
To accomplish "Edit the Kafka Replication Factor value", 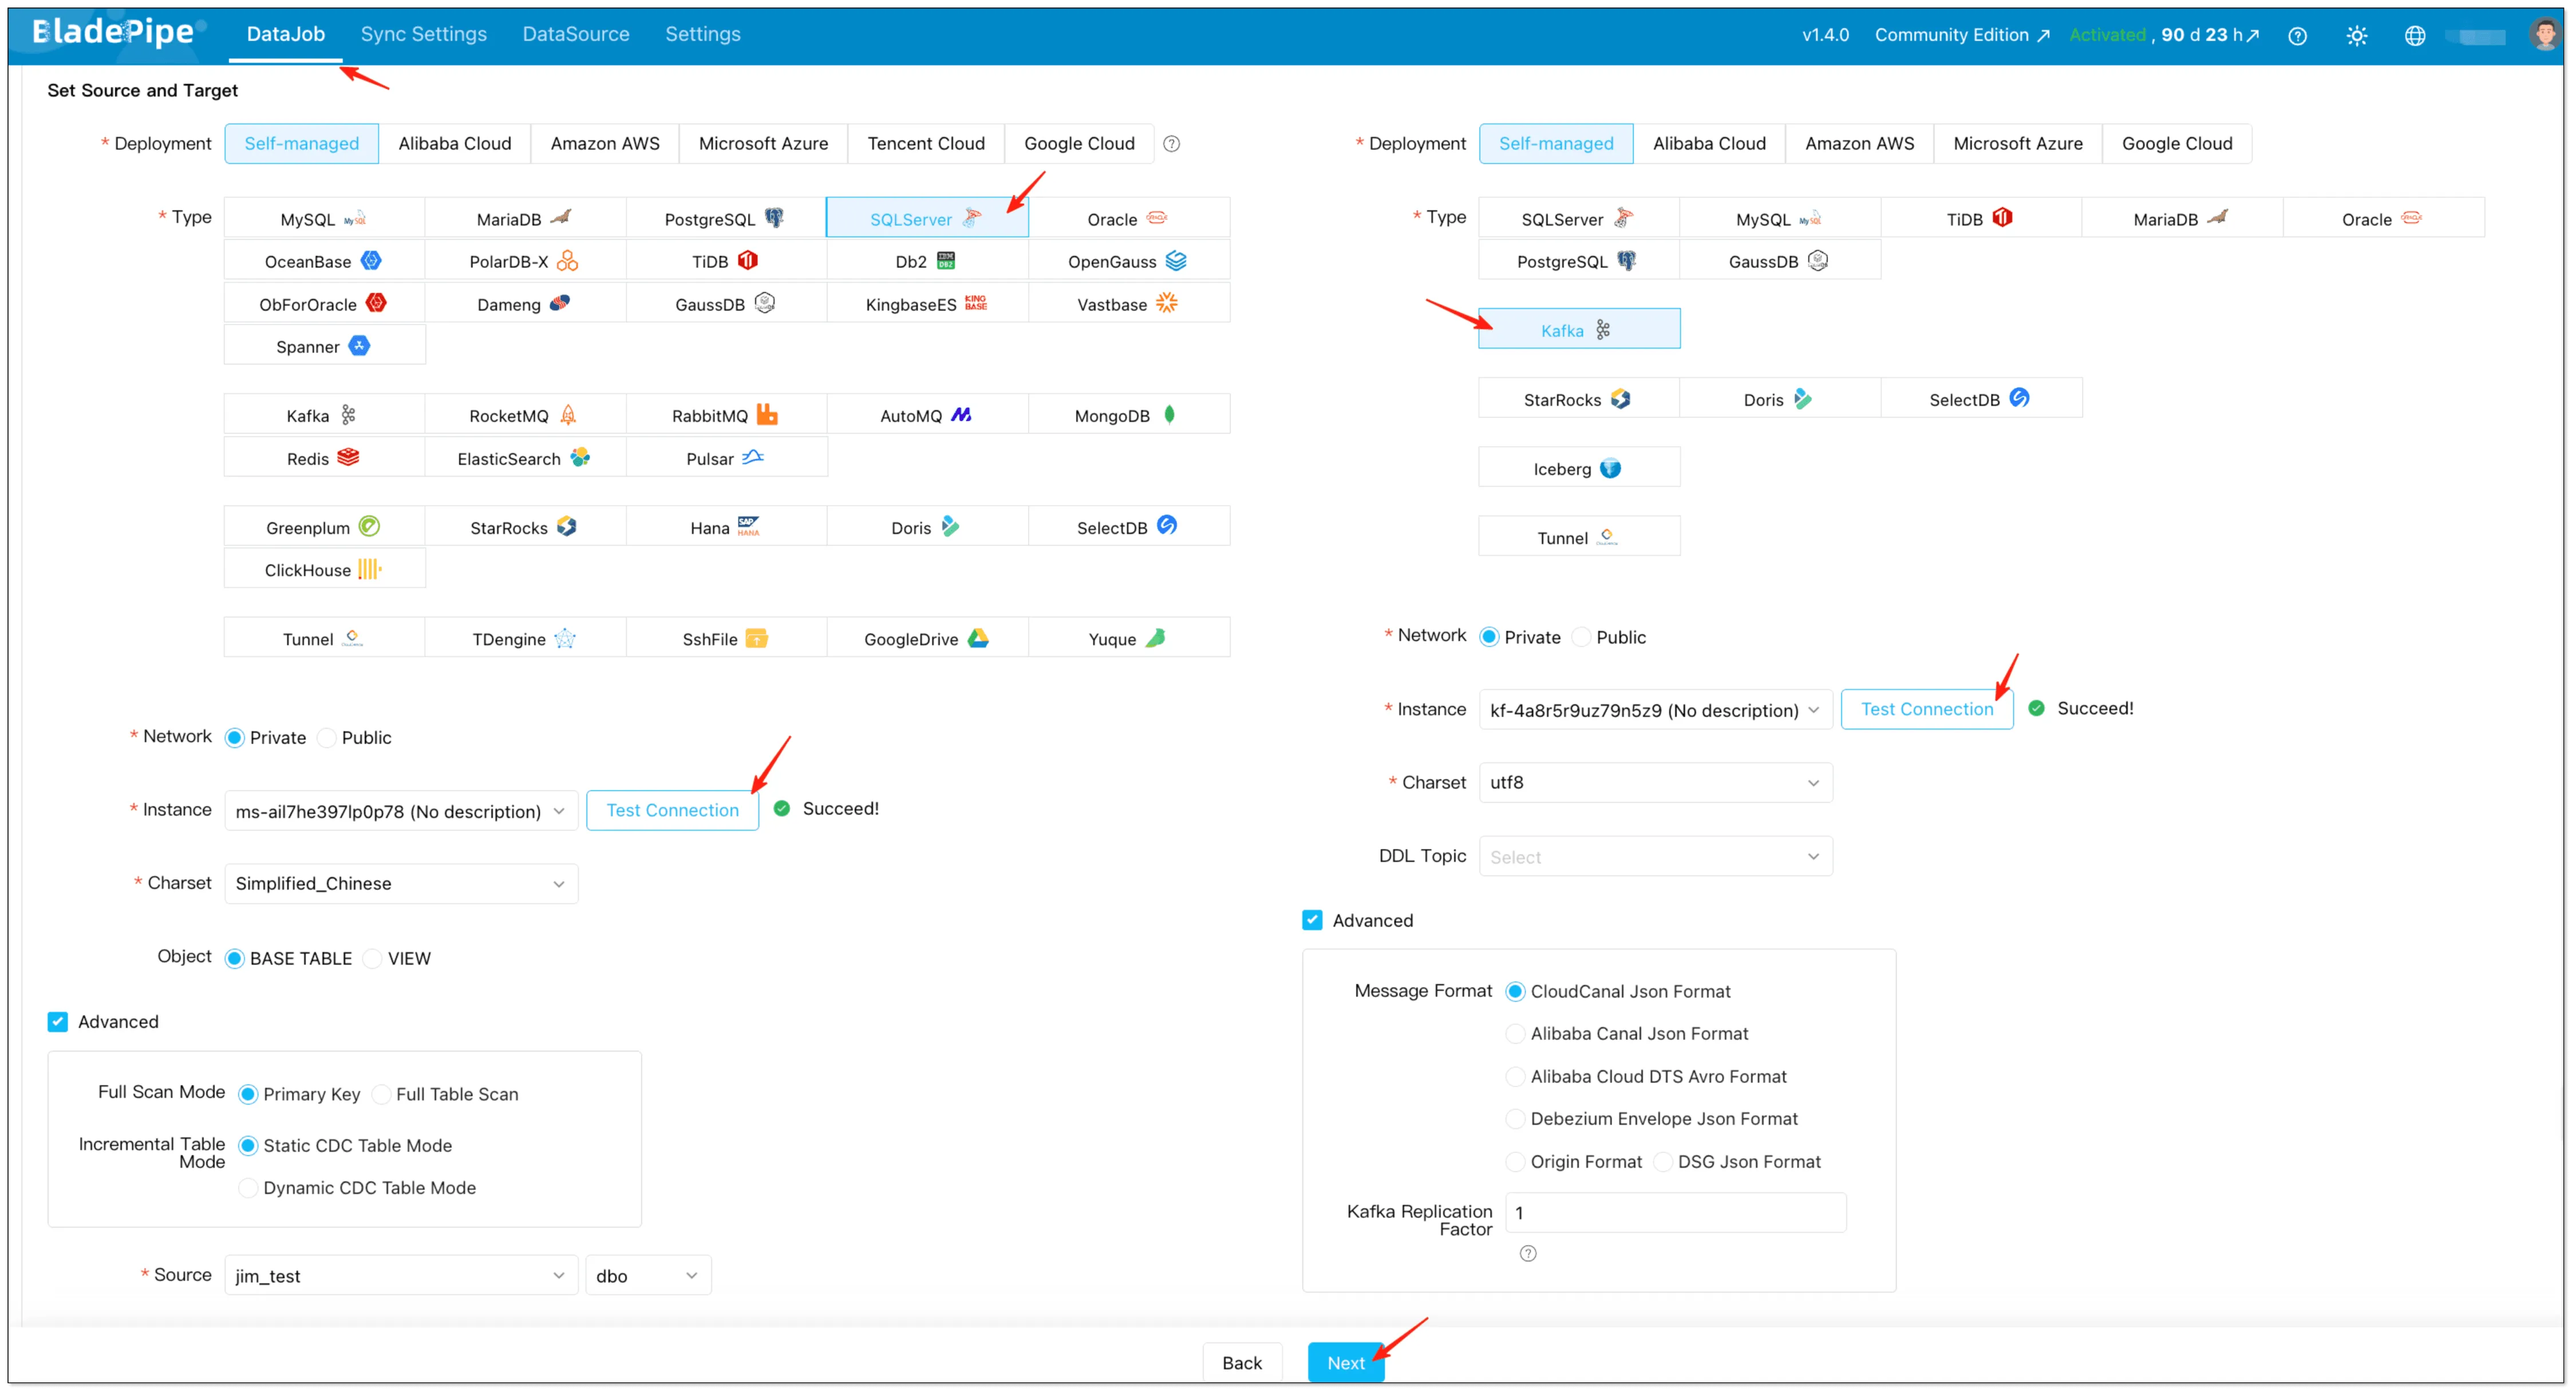I will click(x=1676, y=1212).
